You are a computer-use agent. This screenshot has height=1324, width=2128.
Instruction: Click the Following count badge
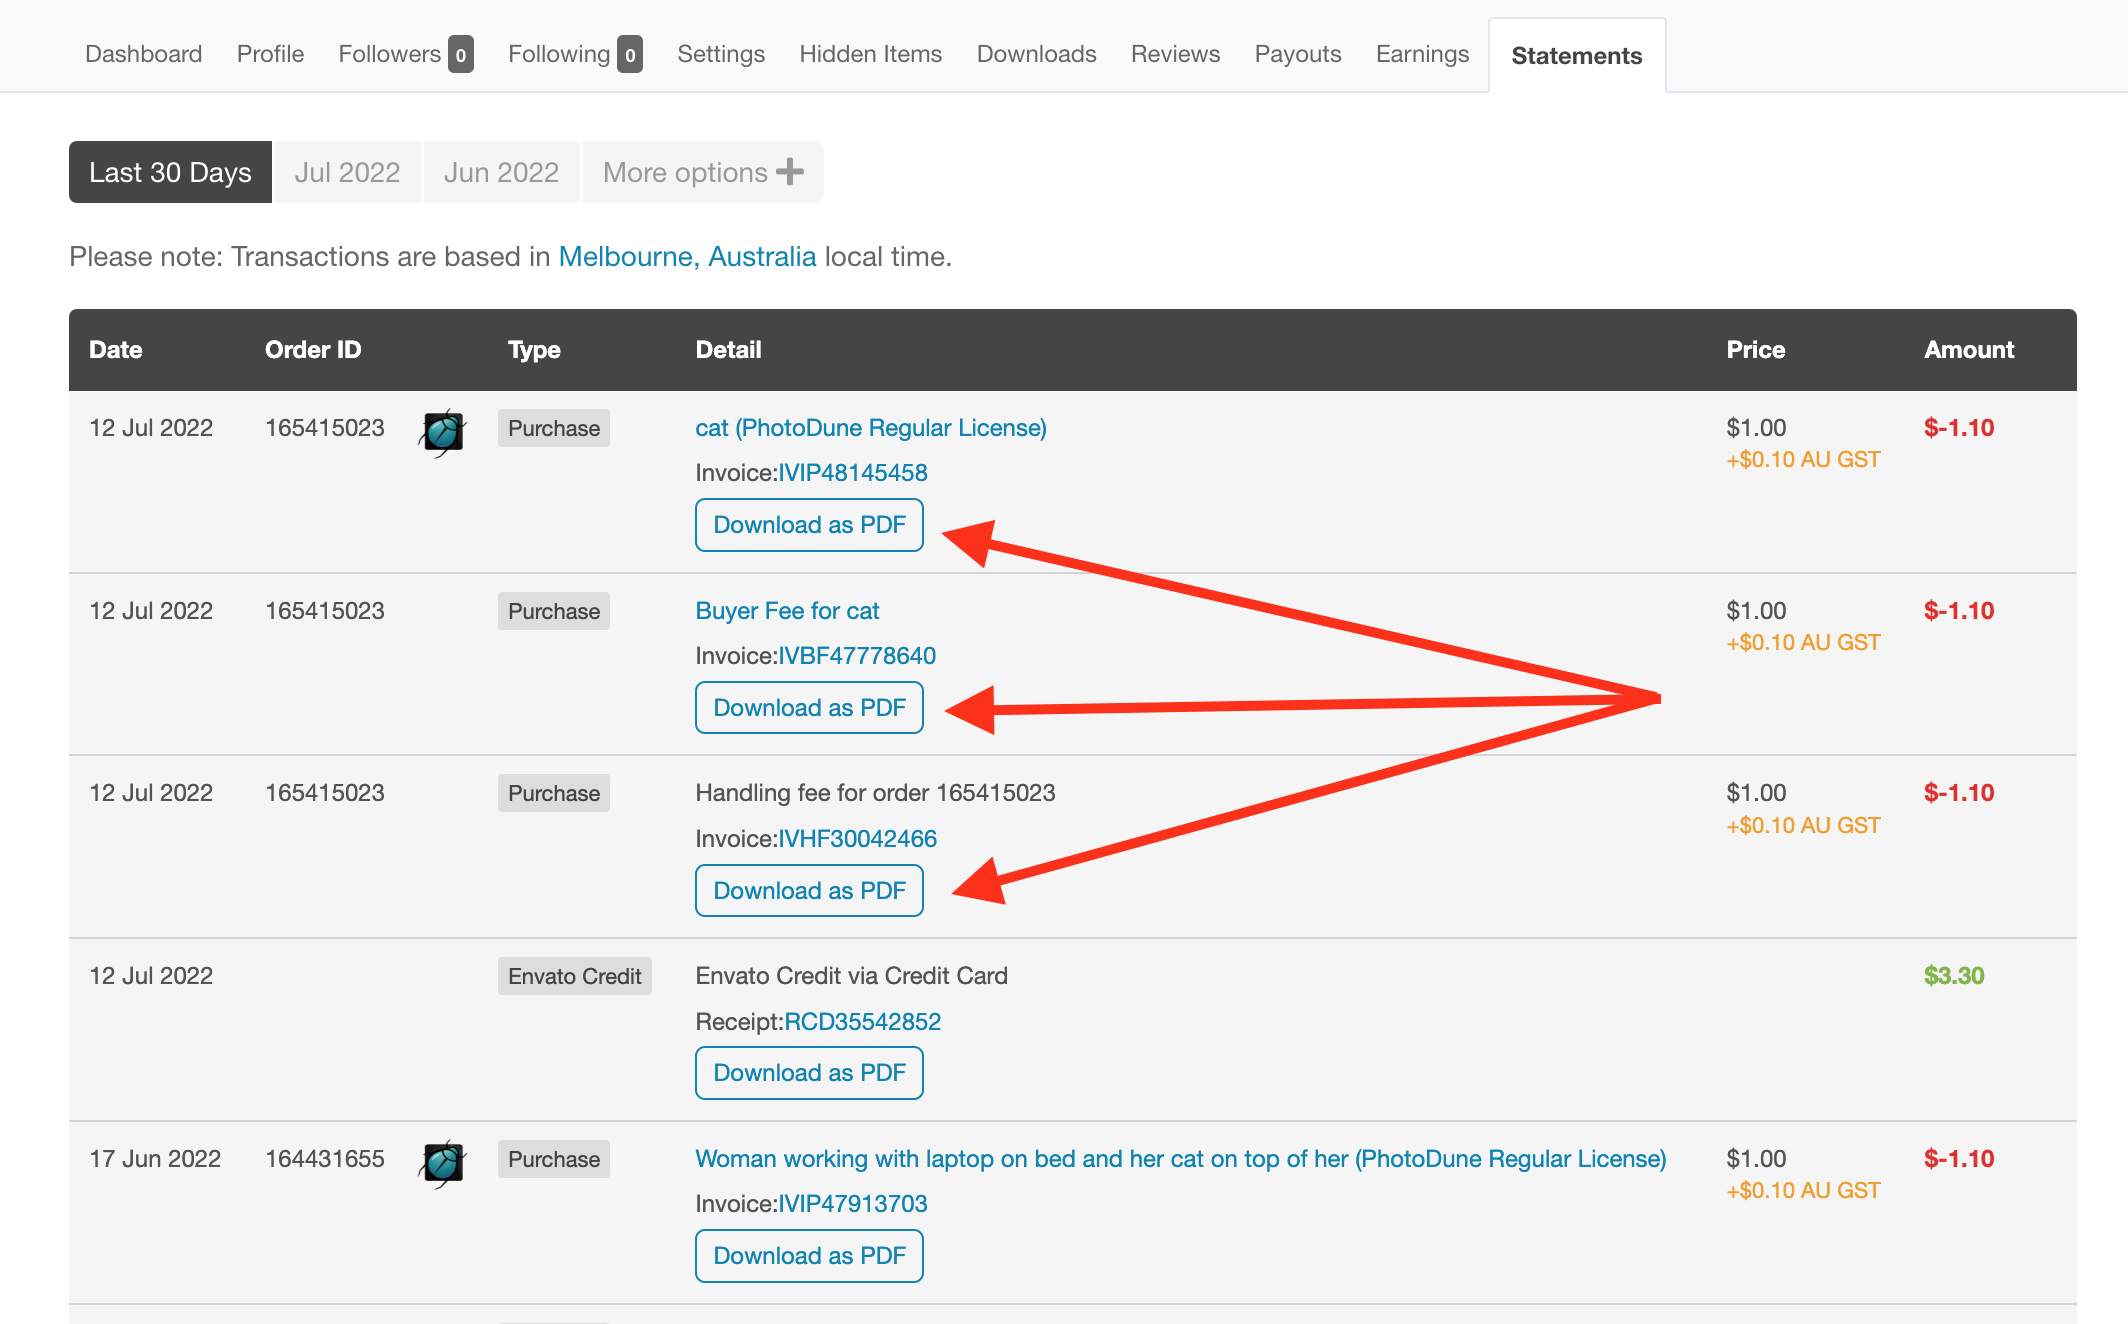630,55
